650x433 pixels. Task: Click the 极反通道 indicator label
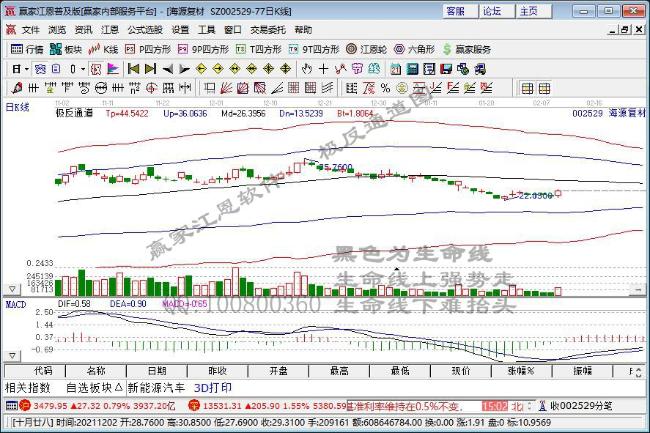pos(75,113)
